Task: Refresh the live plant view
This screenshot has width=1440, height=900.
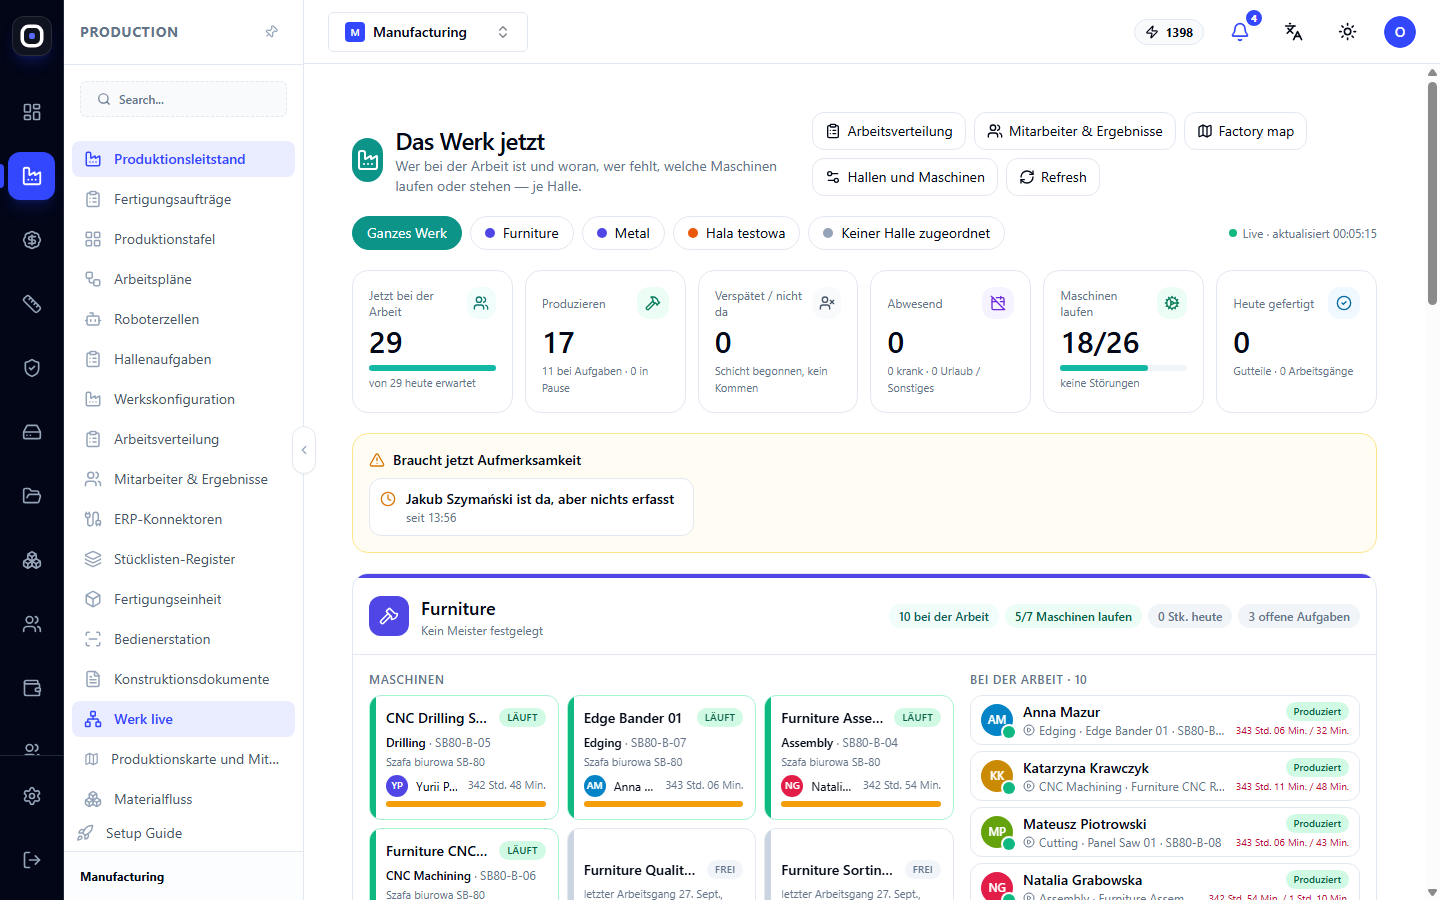Action: (1053, 177)
